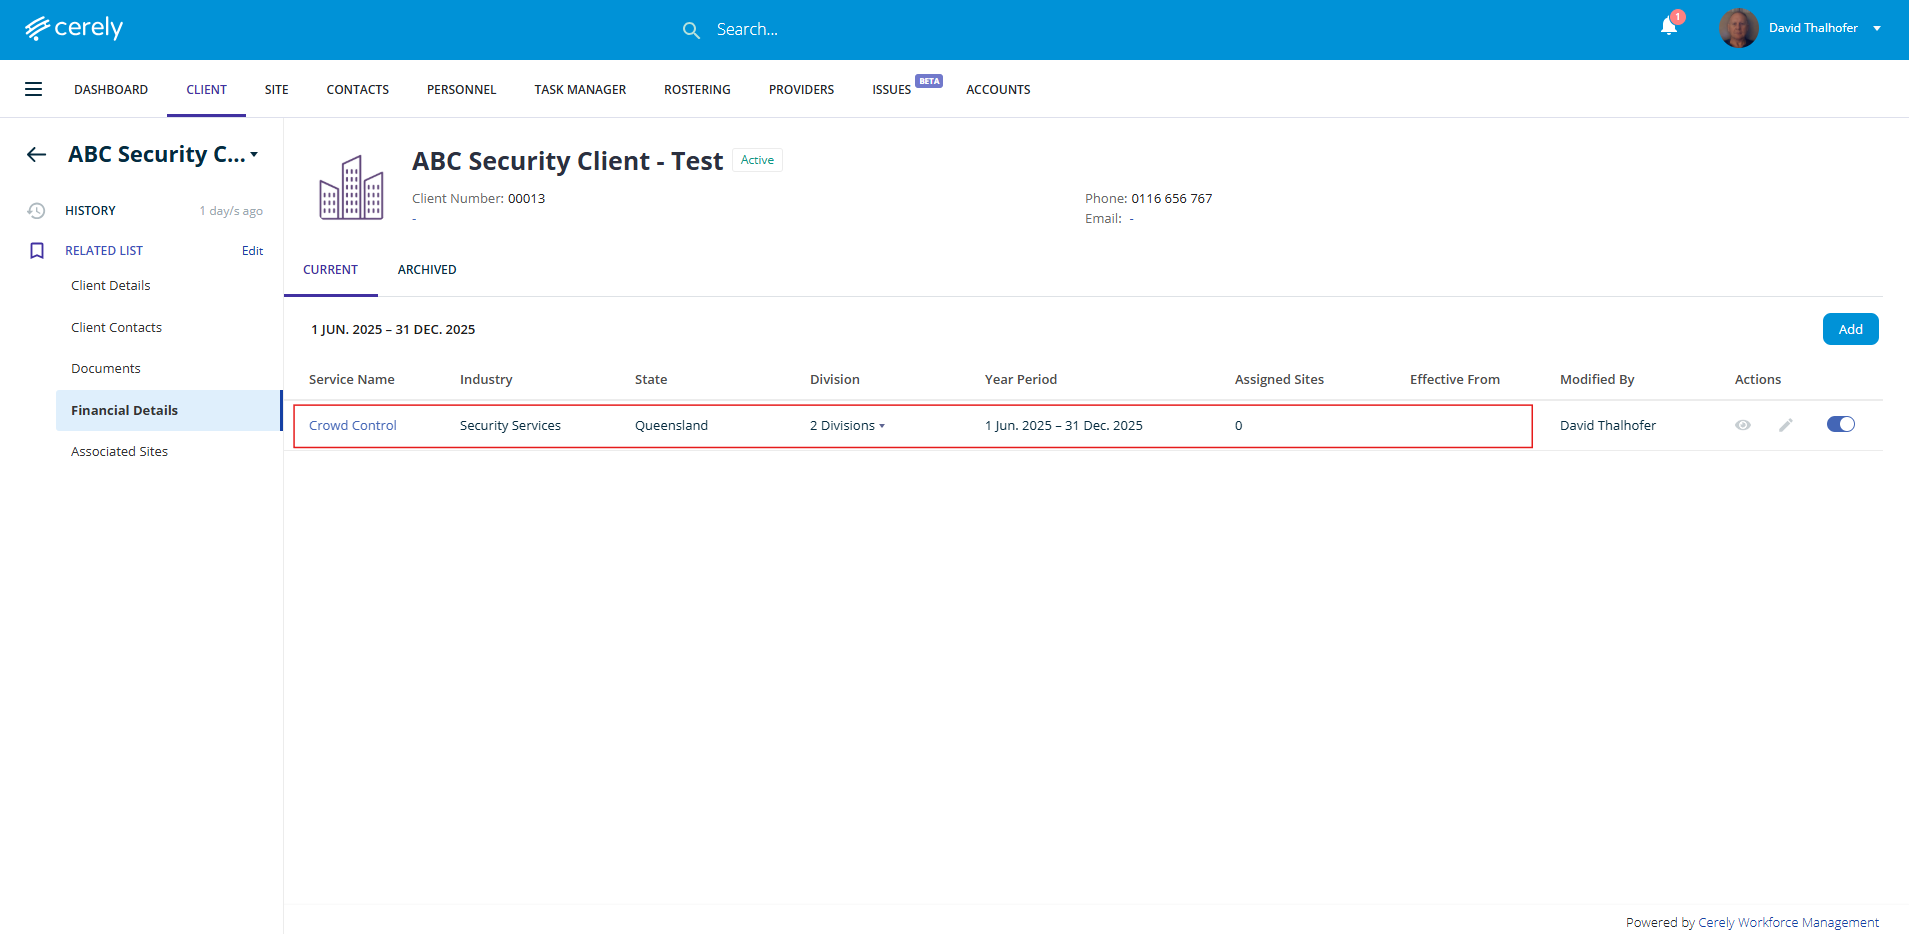Click Edit next to Related List
Image resolution: width=1909 pixels, height=934 pixels.
[x=252, y=251]
